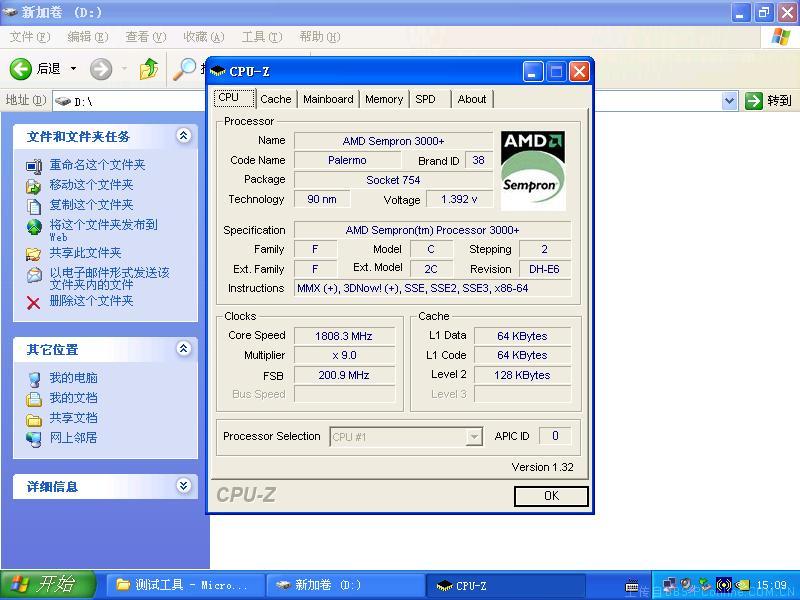Open the Processor Selection dropdown
This screenshot has height=600, width=800.
pyautogui.click(x=474, y=437)
